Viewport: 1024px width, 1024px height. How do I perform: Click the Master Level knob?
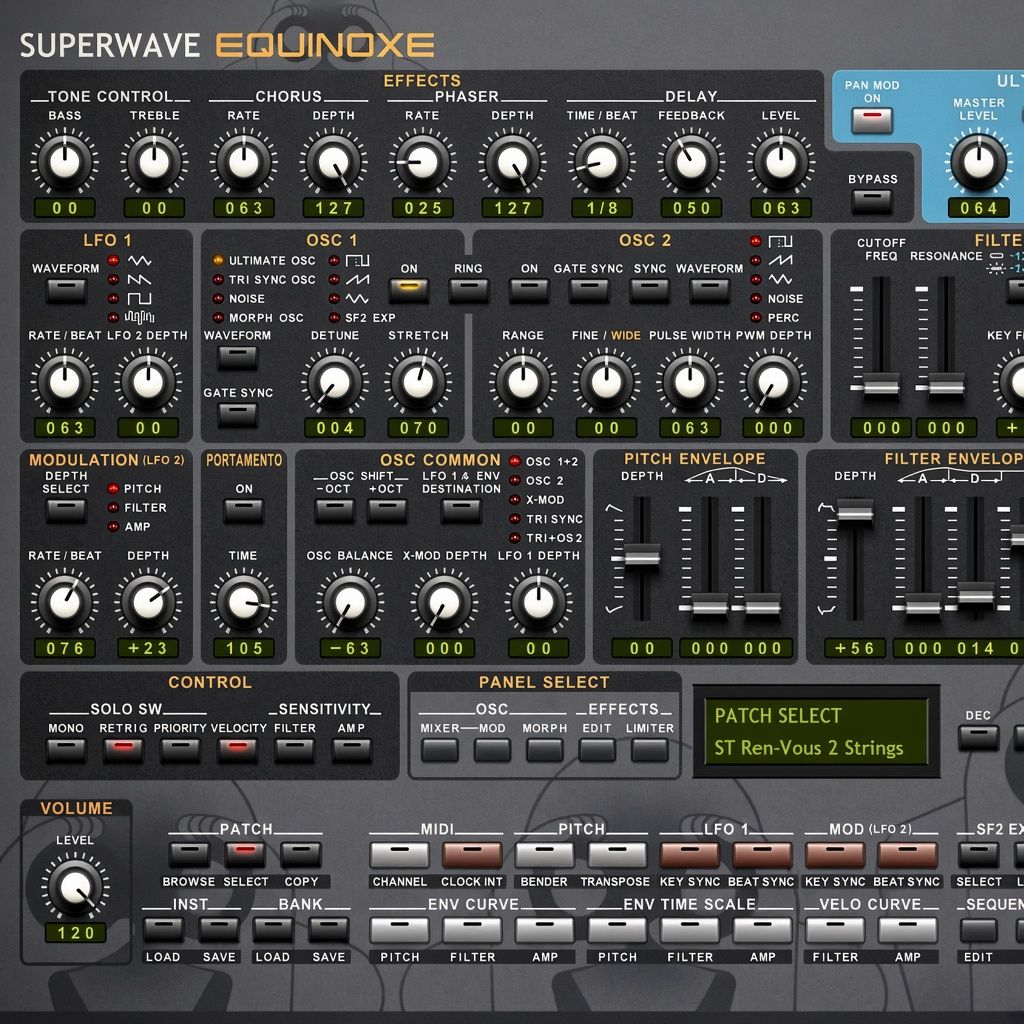(x=978, y=162)
